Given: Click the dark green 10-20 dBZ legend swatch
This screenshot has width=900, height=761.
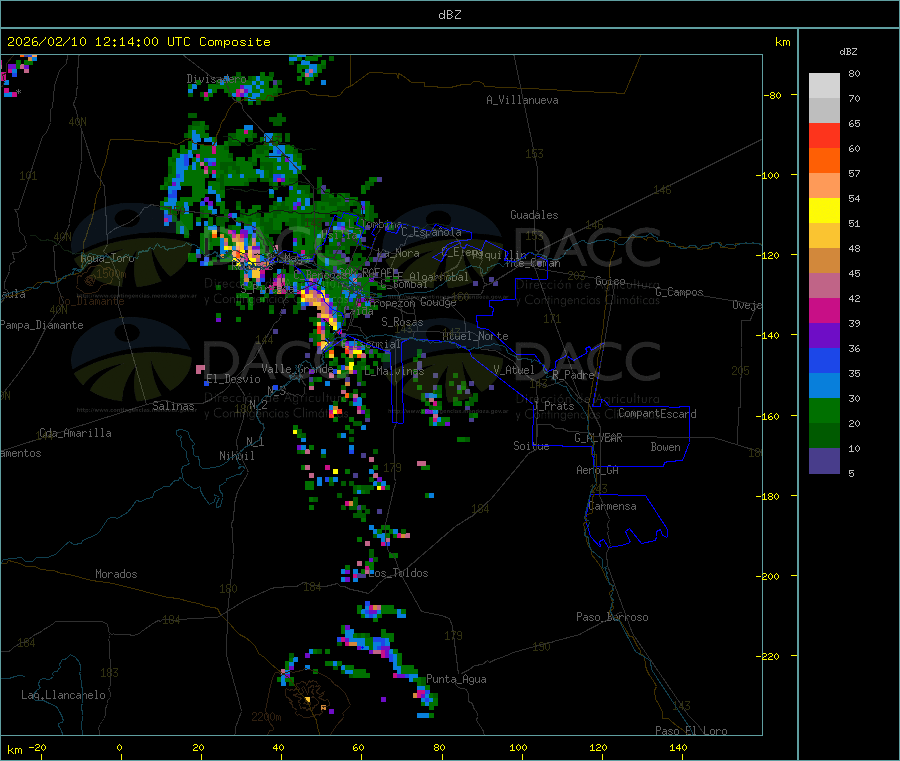Looking at the screenshot, I should (824, 436).
